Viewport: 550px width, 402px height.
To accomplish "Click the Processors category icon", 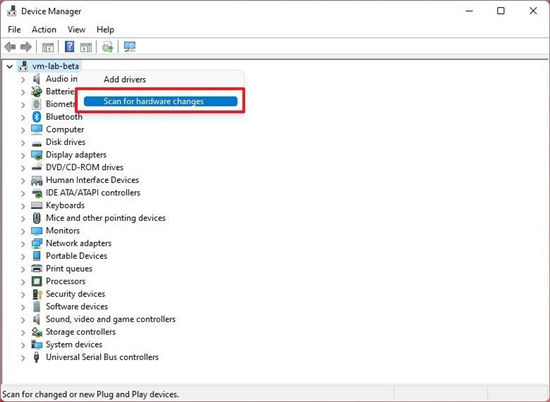I will pyautogui.click(x=36, y=281).
